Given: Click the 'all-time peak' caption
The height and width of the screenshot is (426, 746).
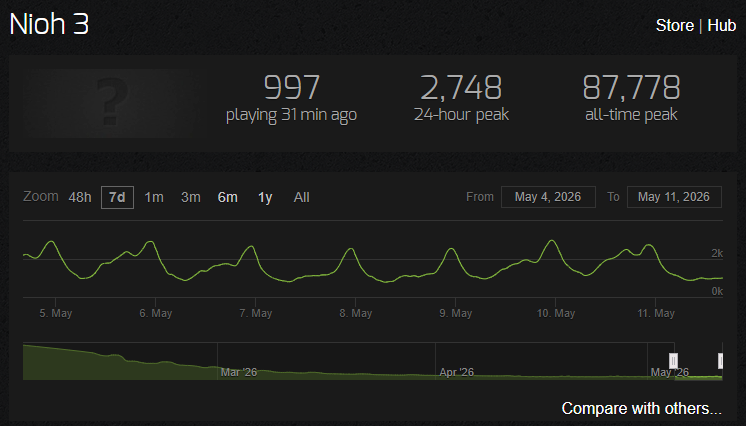Looking at the screenshot, I should pos(631,115).
